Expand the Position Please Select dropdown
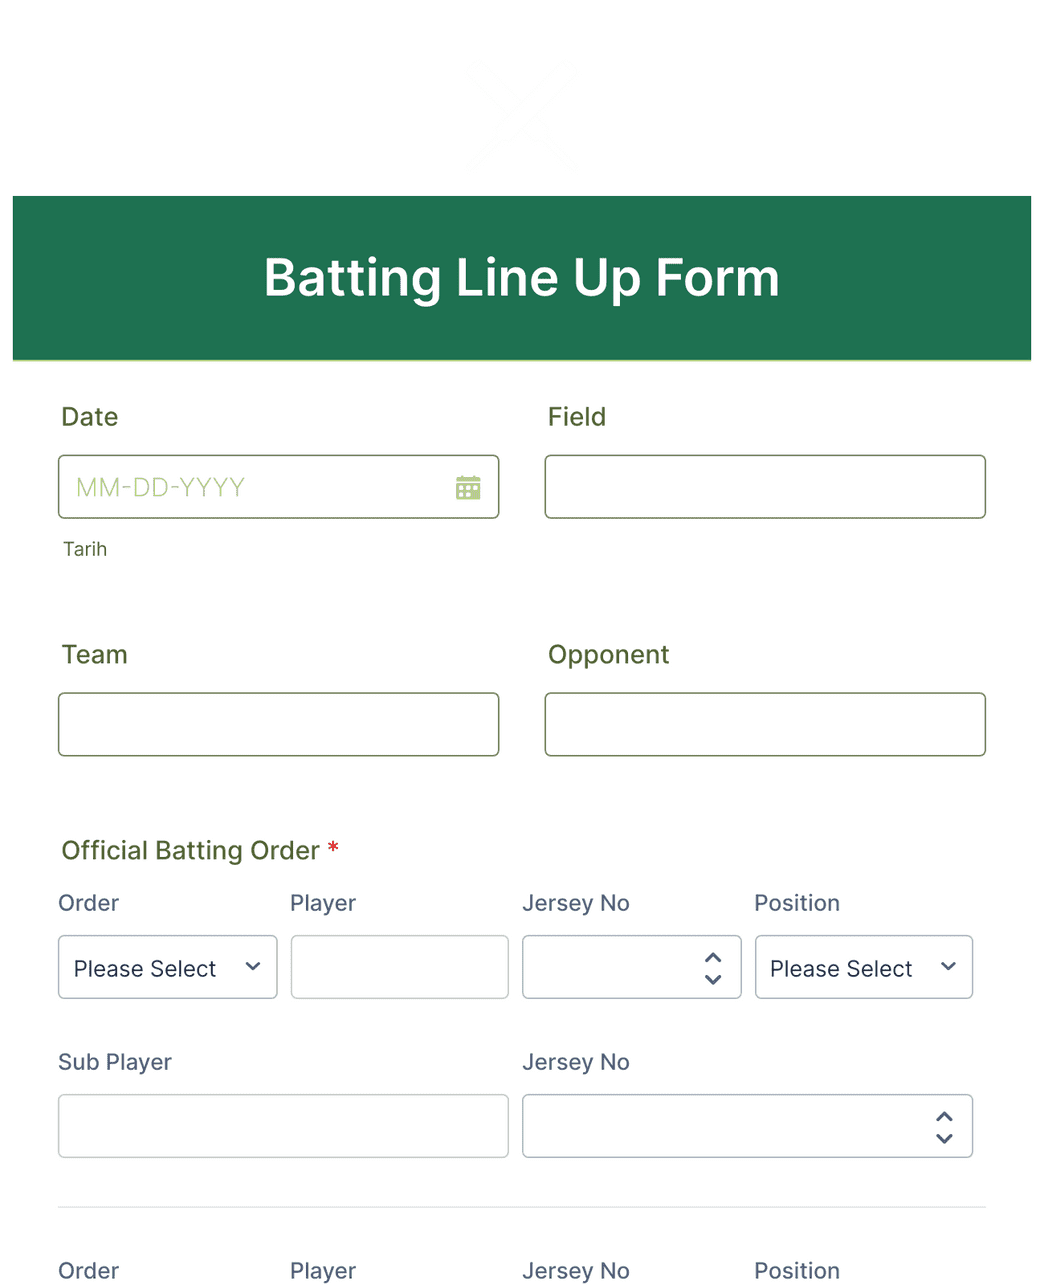This screenshot has width=1044, height=1285. 864,967
